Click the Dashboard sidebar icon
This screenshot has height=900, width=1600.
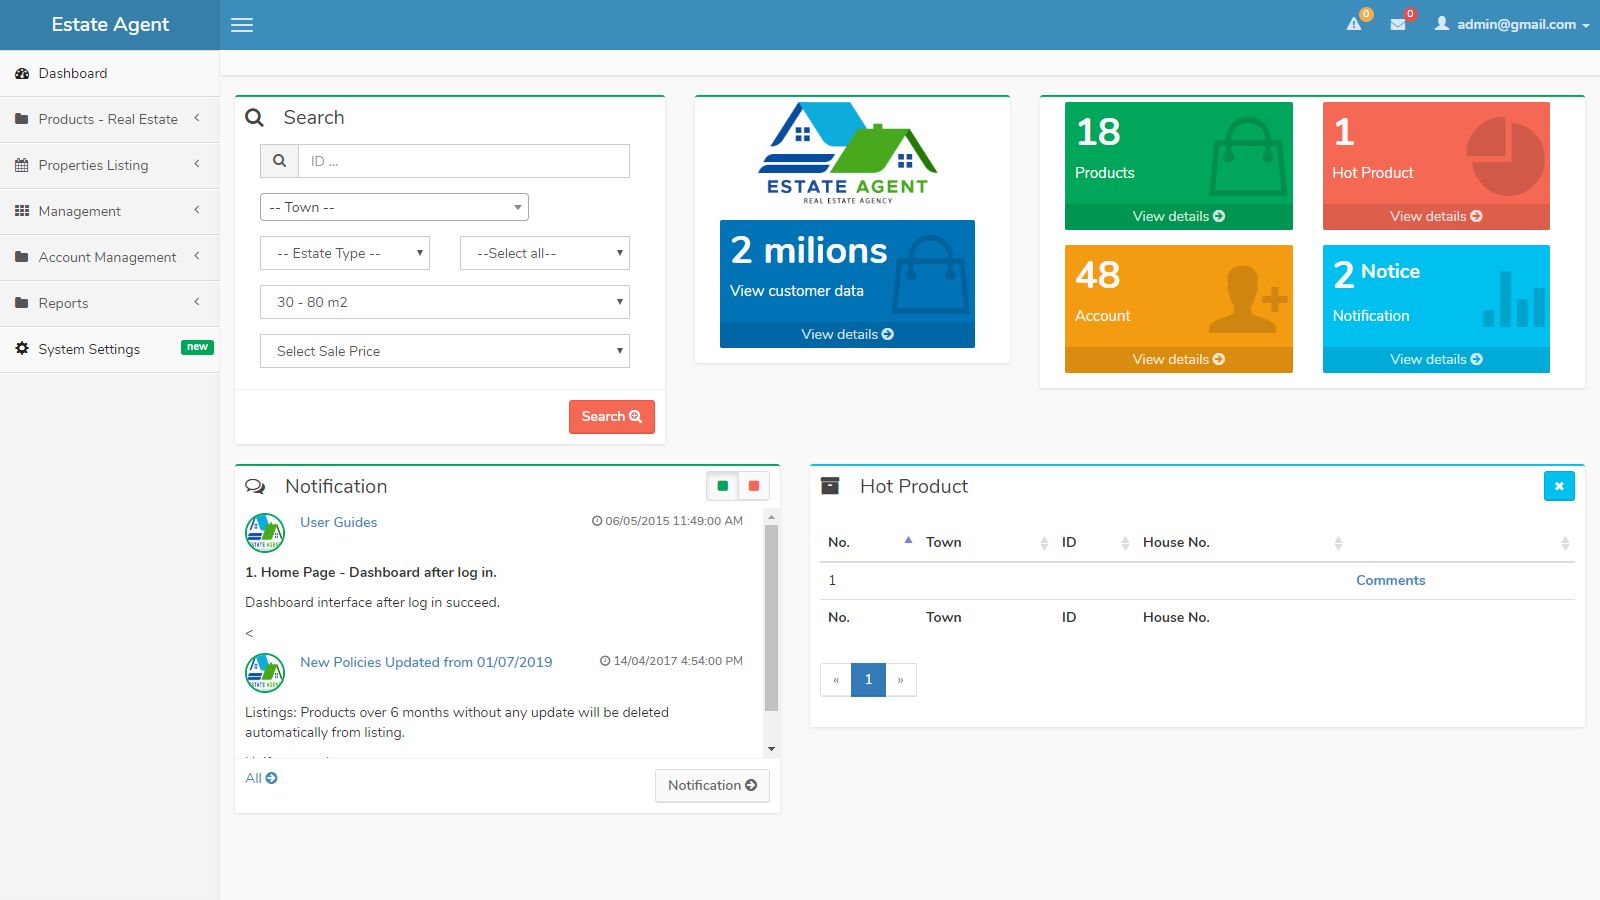tap(22, 72)
